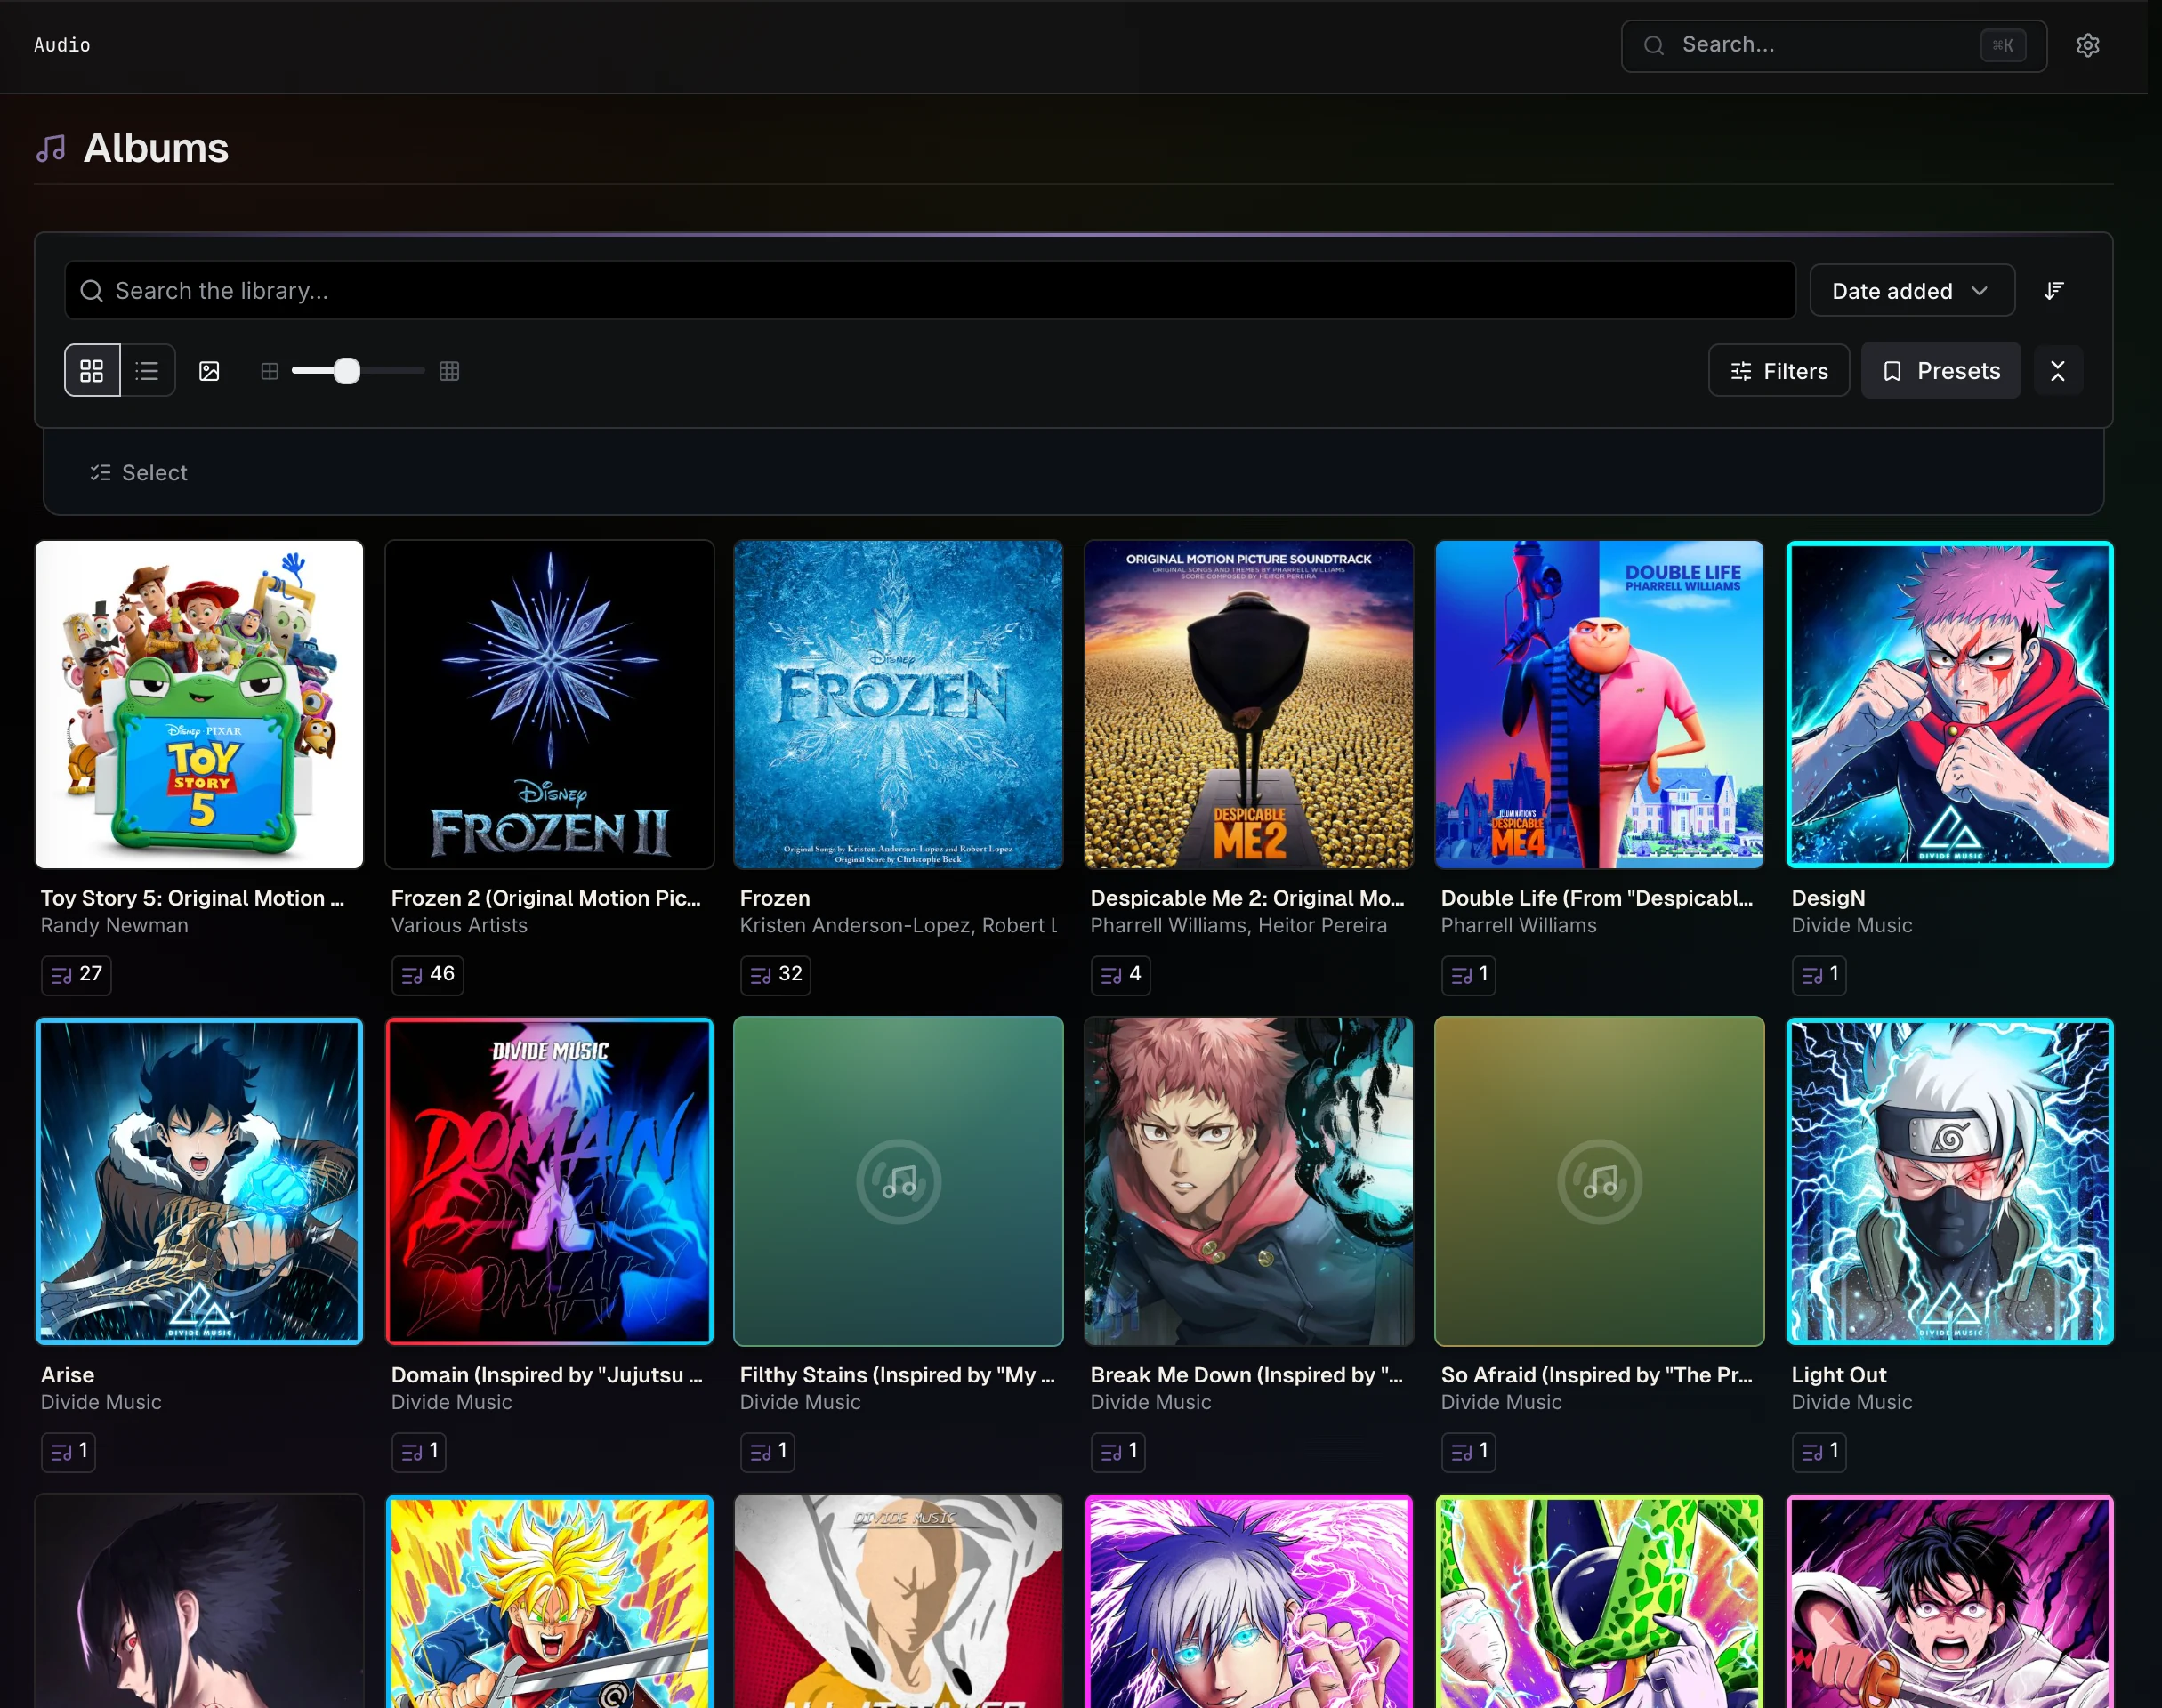
Task: Click the Frozen album title text
Action: (x=775, y=898)
